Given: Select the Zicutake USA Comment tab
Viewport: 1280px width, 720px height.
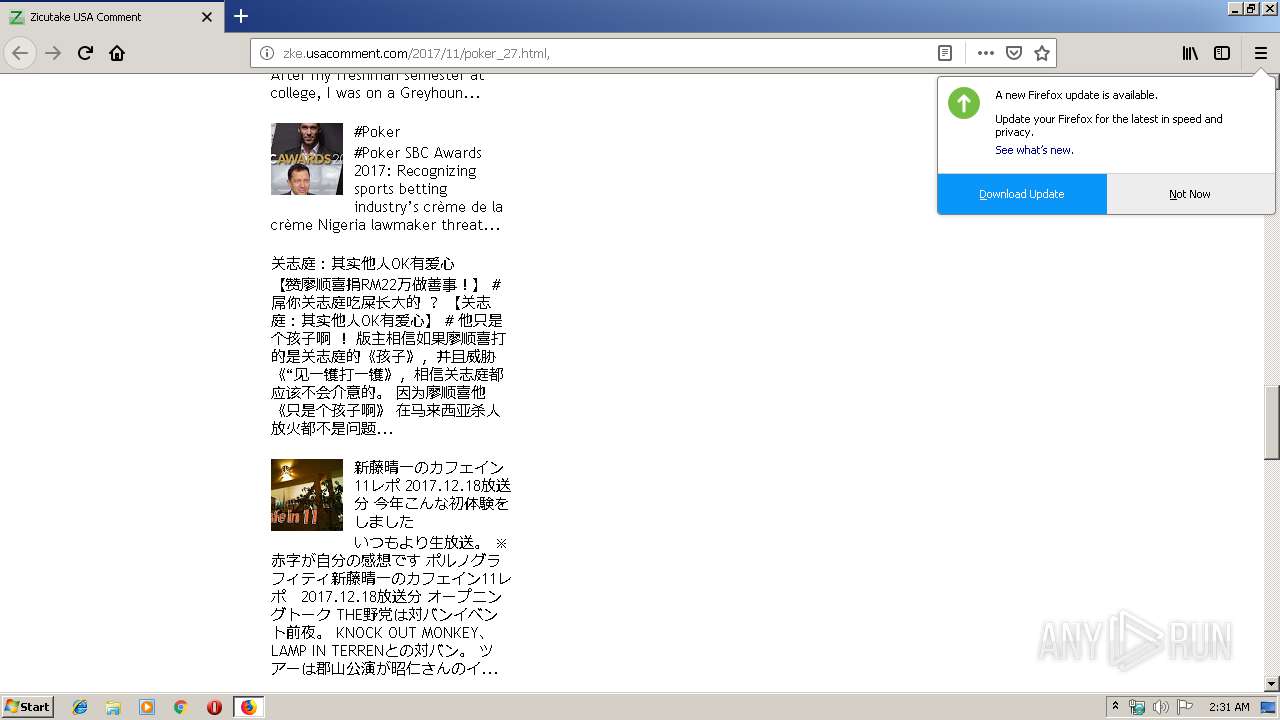Looking at the screenshot, I should pyautogui.click(x=112, y=17).
